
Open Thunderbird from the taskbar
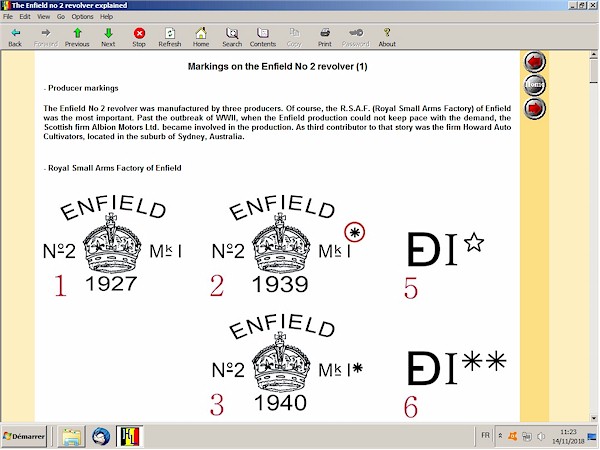point(101,436)
